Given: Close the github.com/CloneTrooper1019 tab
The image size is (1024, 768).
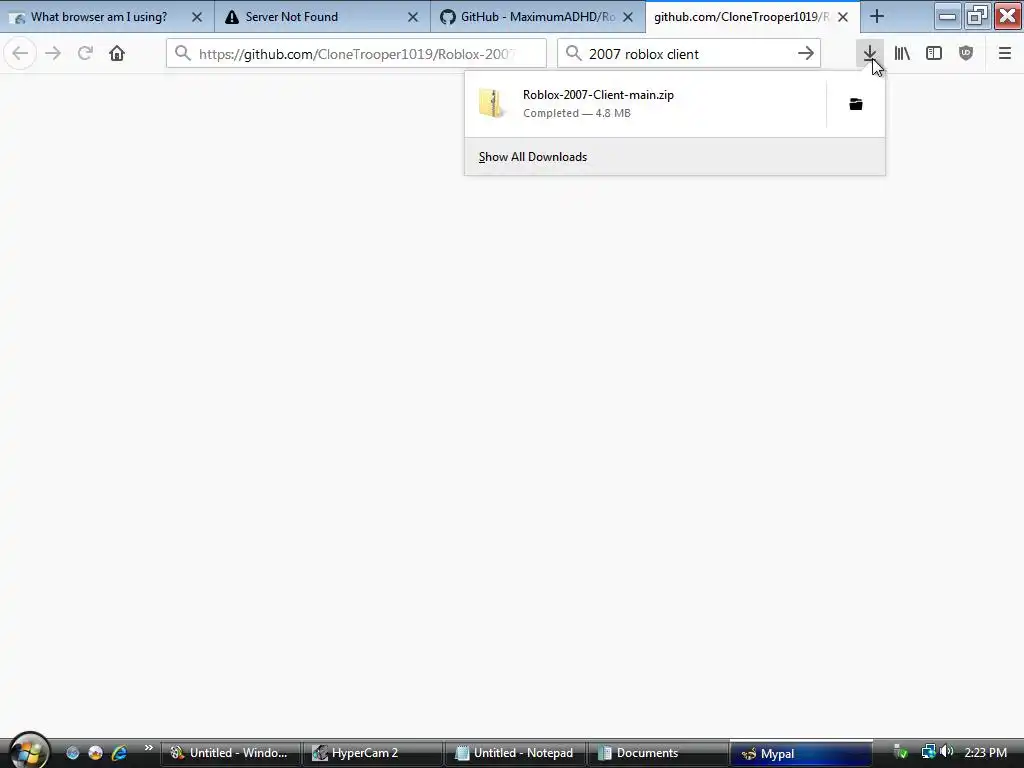Looking at the screenshot, I should (843, 17).
